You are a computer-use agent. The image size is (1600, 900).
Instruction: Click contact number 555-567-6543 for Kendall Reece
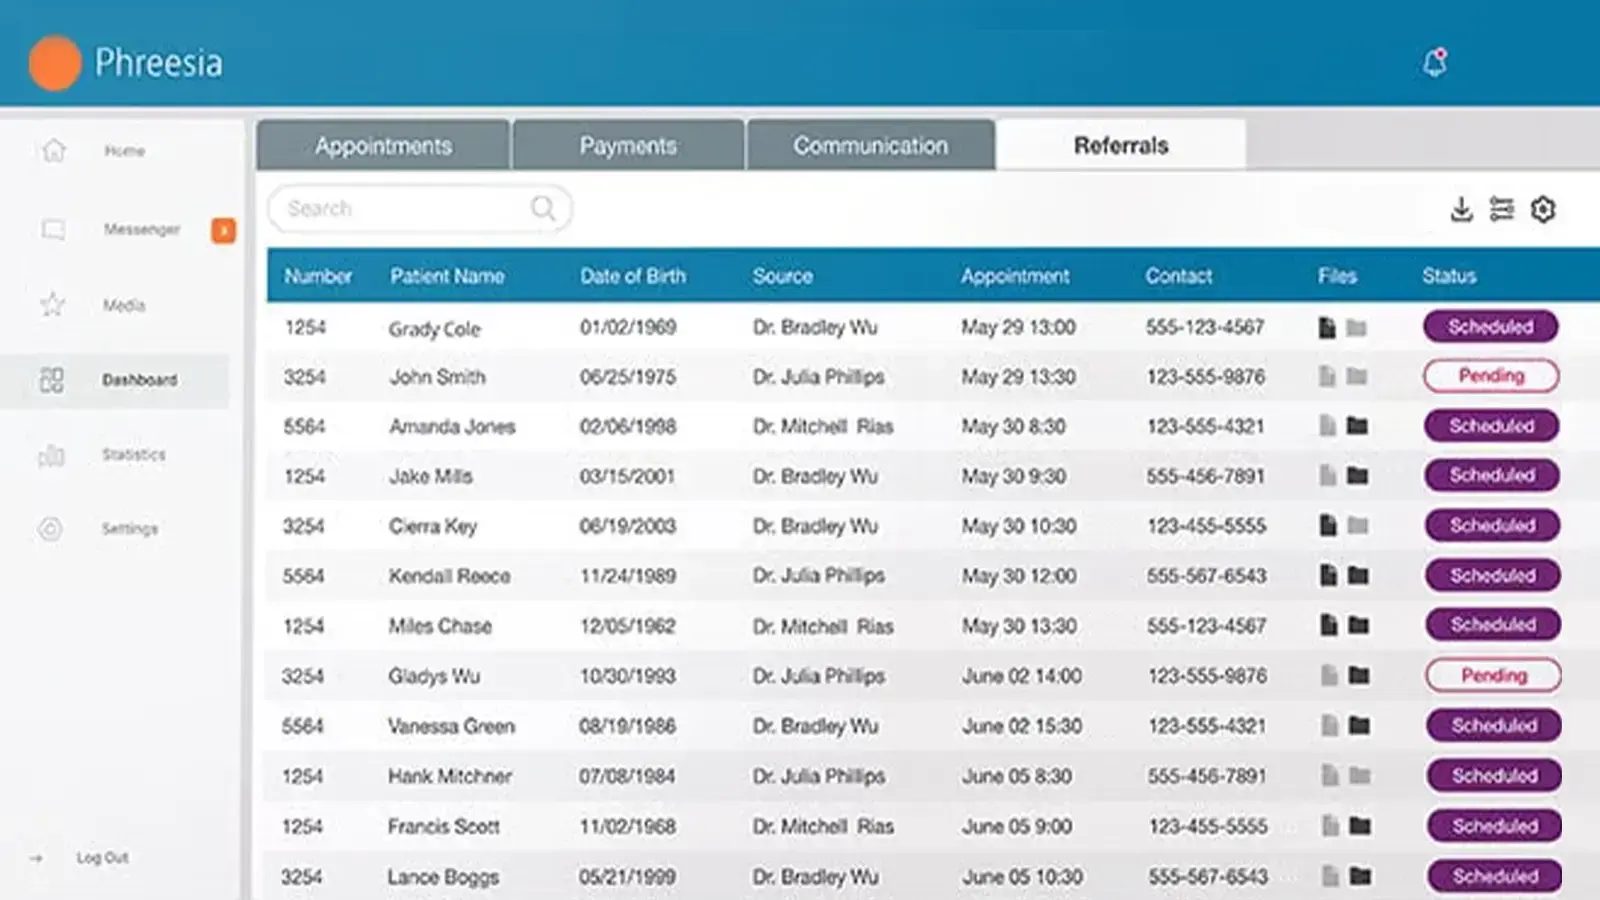pyautogui.click(x=1207, y=576)
